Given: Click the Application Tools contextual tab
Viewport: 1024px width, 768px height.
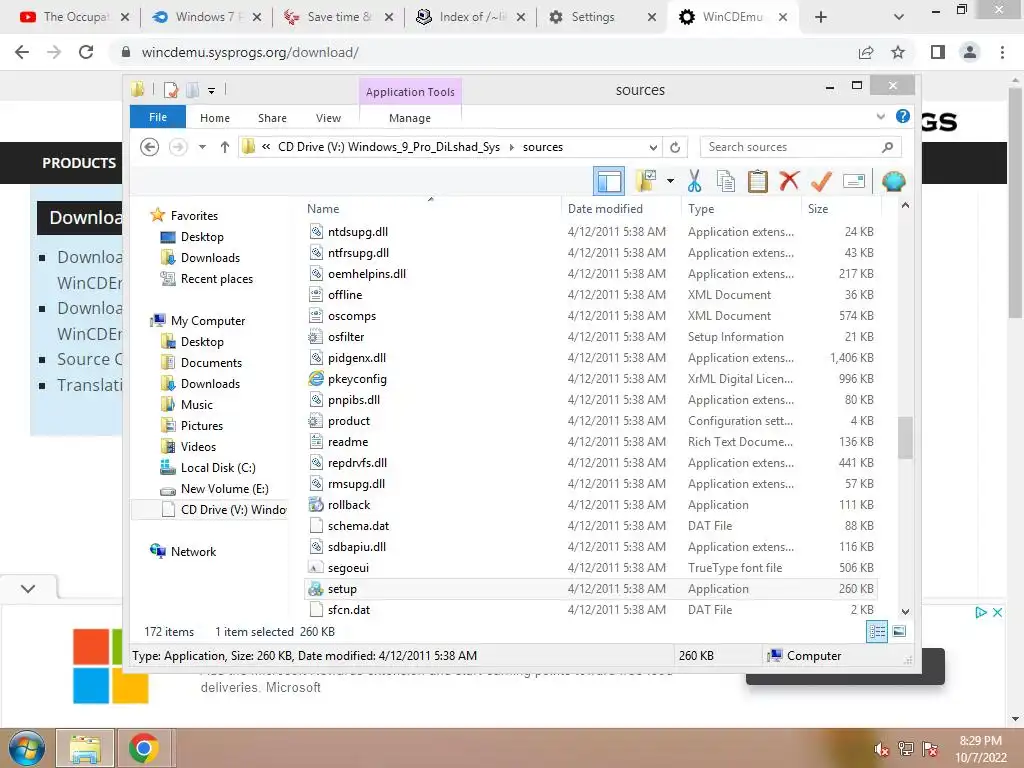Looking at the screenshot, I should tap(410, 92).
